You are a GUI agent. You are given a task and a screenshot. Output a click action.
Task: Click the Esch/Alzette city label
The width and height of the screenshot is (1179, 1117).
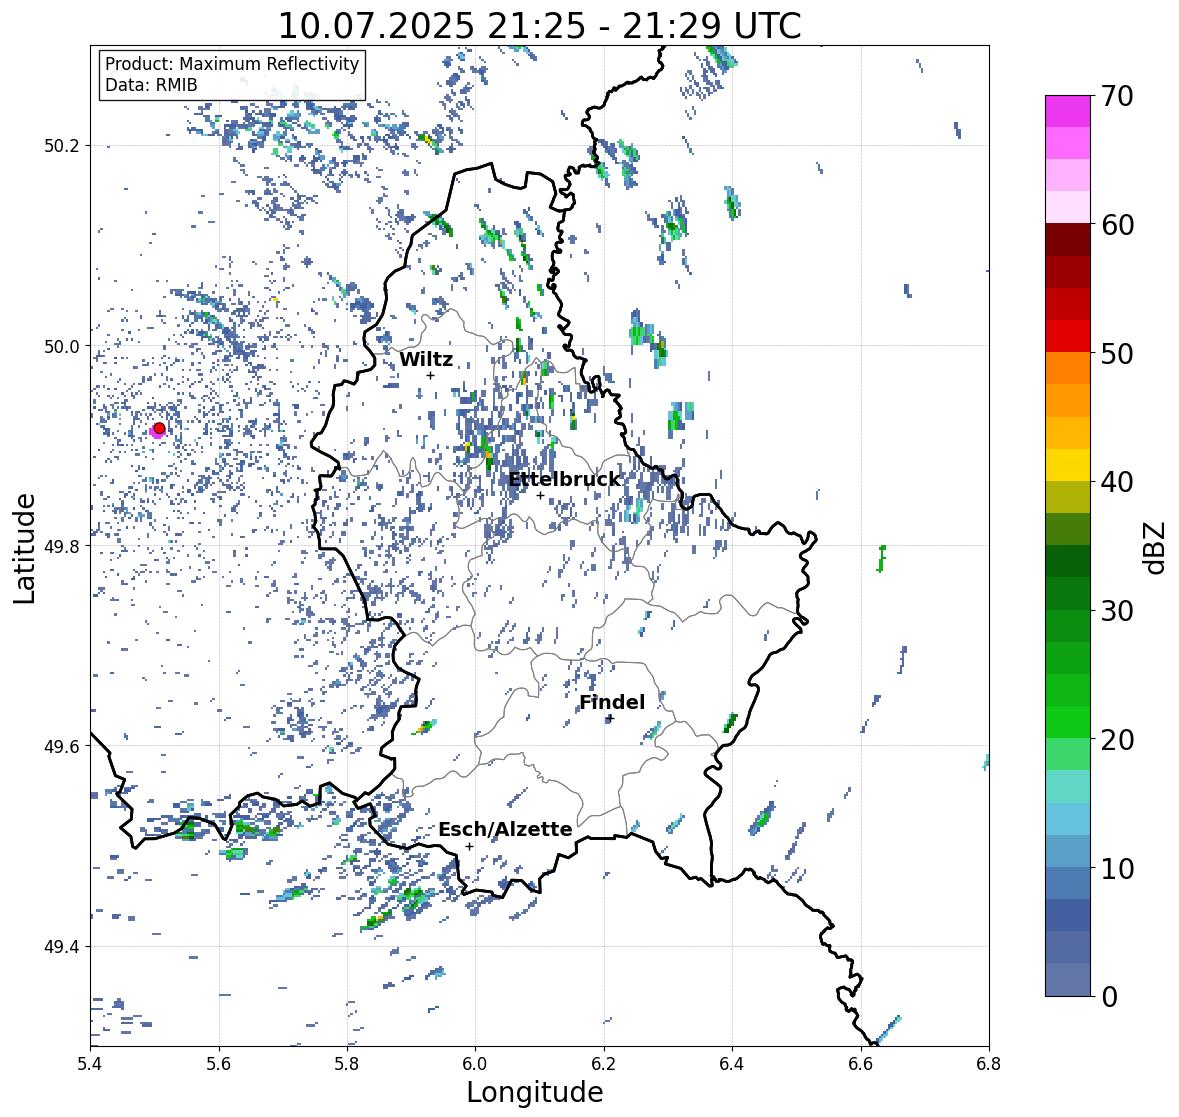pyautogui.click(x=505, y=829)
